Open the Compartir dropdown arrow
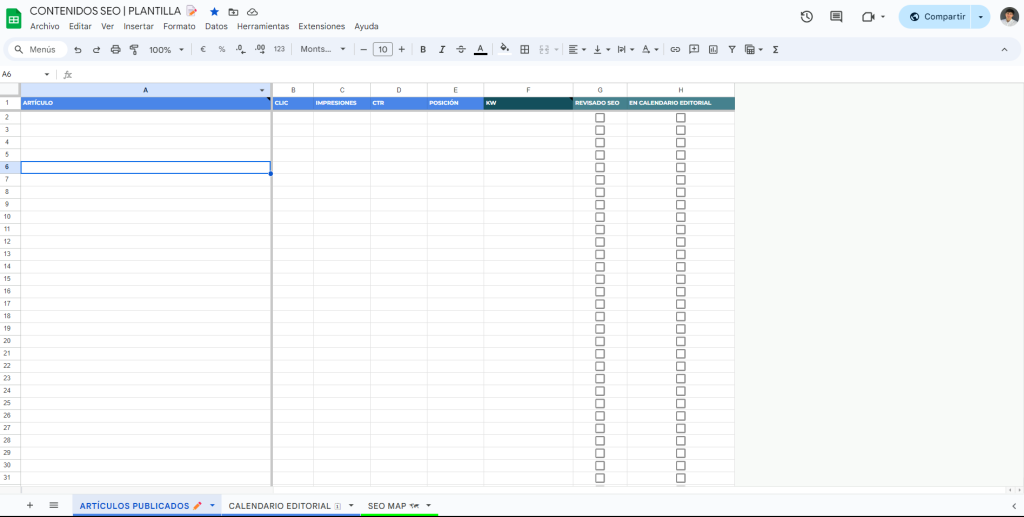This screenshot has width=1024, height=517. click(981, 17)
